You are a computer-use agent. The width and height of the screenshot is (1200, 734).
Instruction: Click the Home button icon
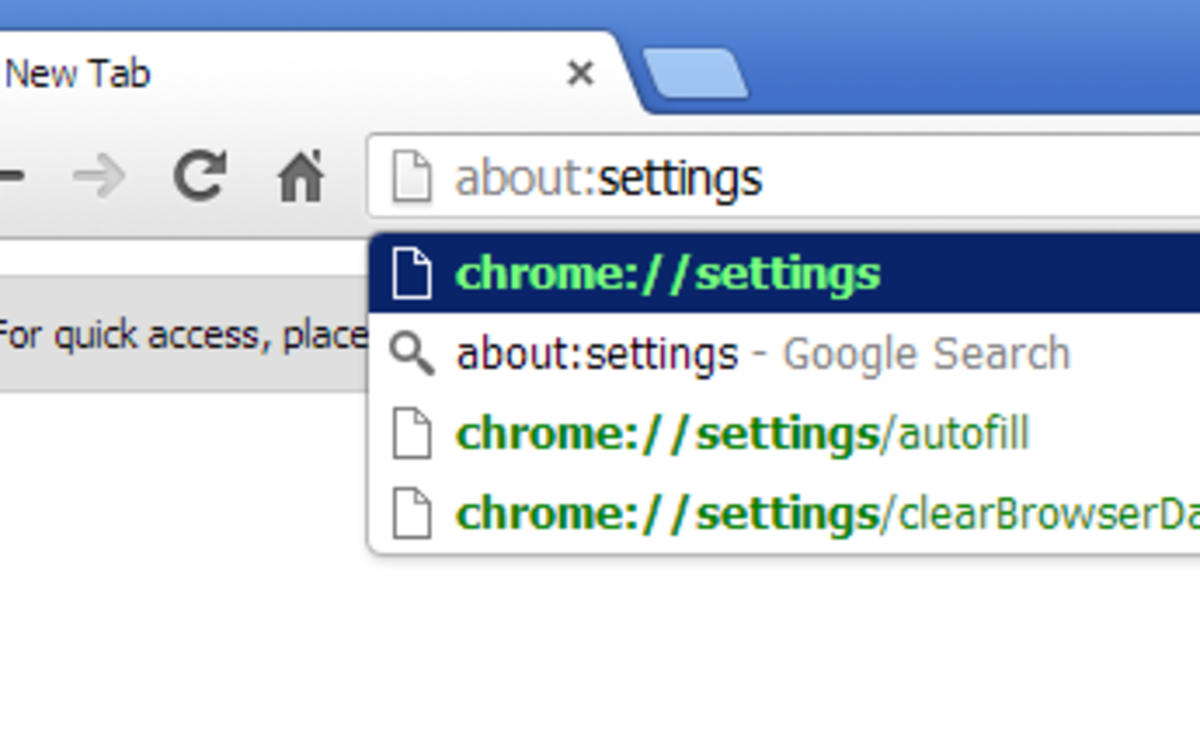pos(298,175)
